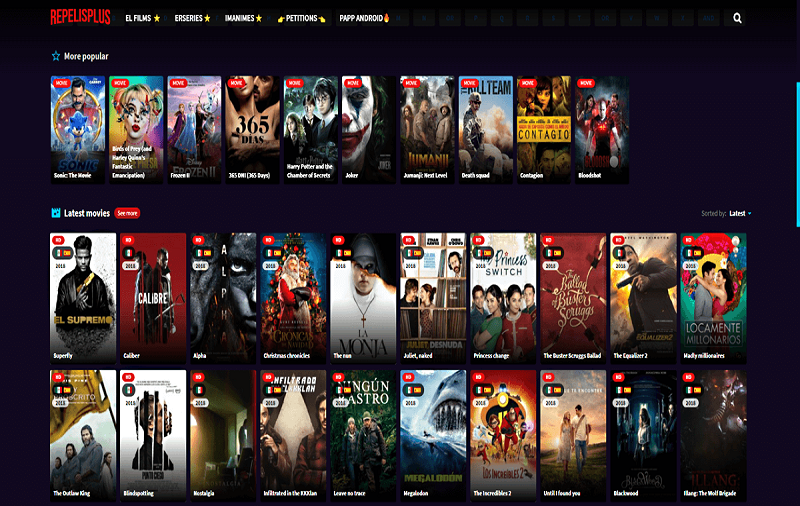Click the MOVIE badge on Bloodshot poster
Screen dimensions: 800x506
[x=587, y=83]
